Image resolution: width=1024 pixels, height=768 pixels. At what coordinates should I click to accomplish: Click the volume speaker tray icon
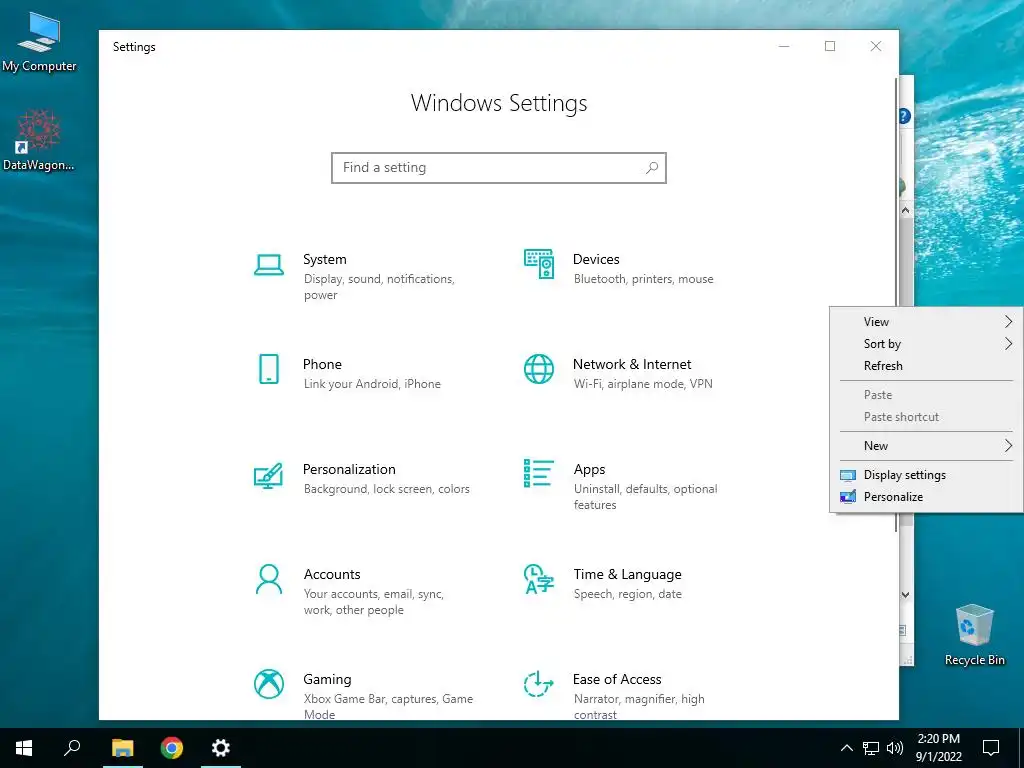[x=895, y=748]
